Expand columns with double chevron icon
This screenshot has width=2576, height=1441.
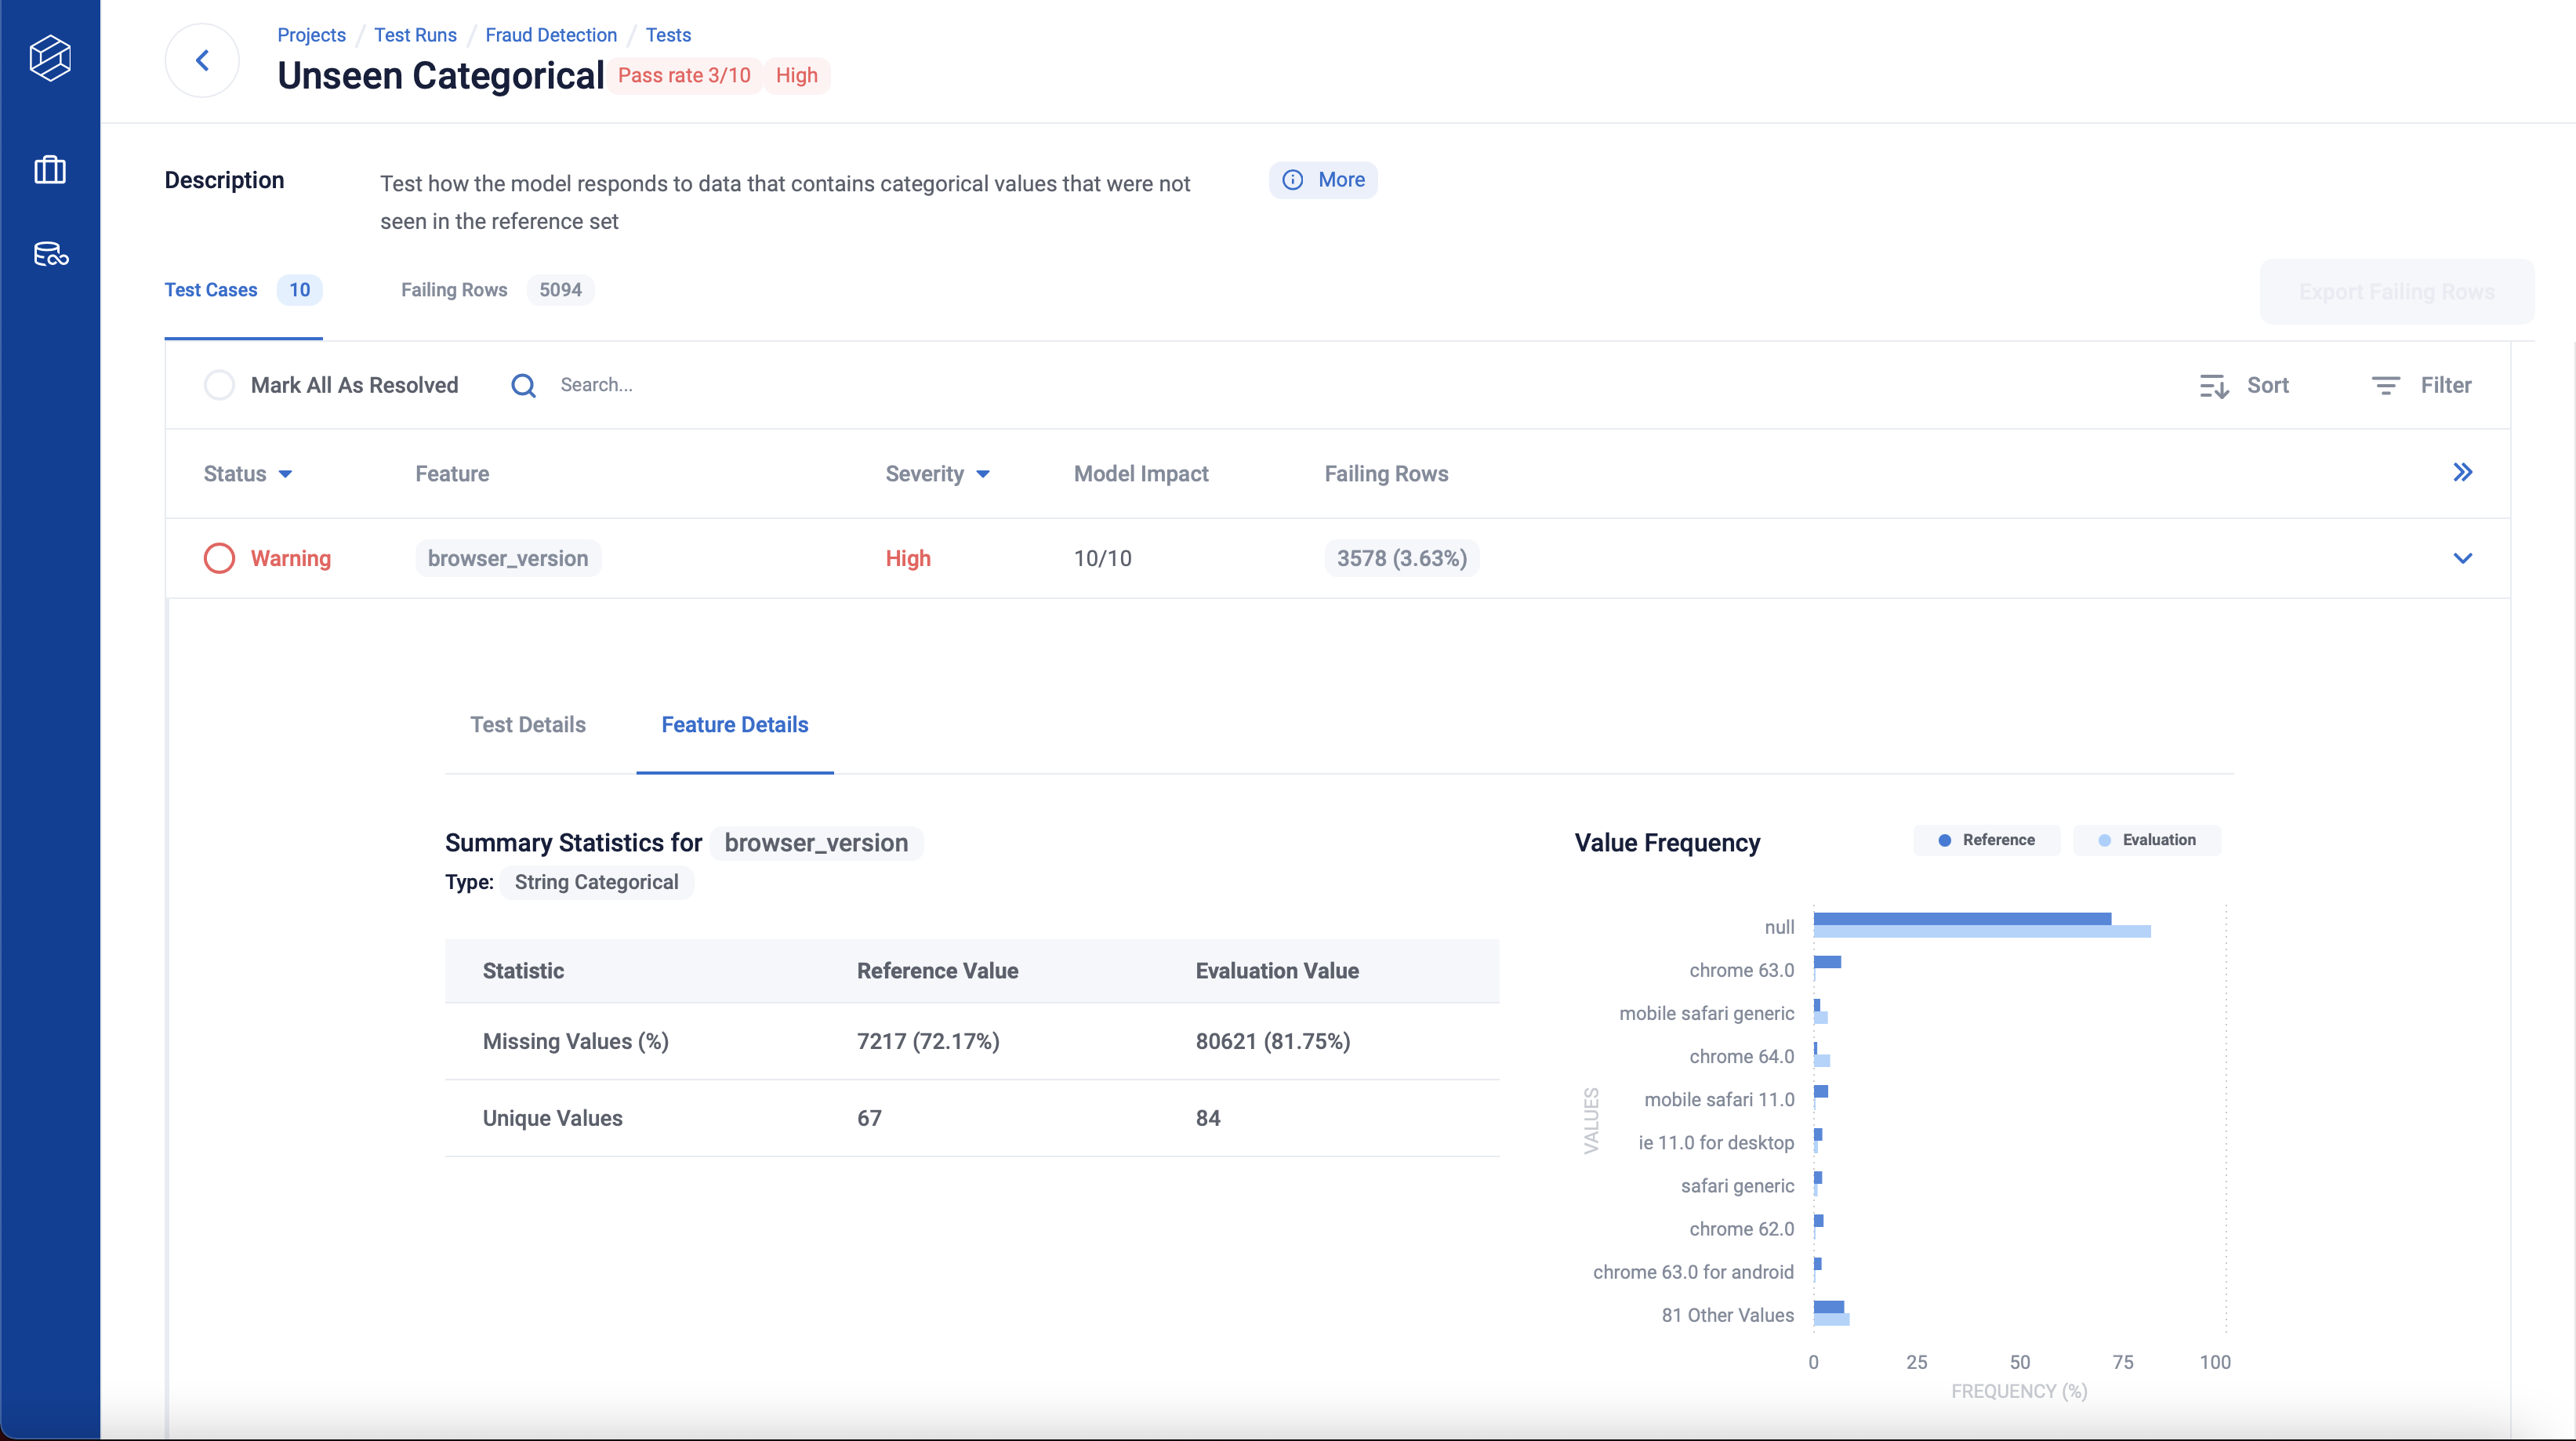pos(2463,472)
